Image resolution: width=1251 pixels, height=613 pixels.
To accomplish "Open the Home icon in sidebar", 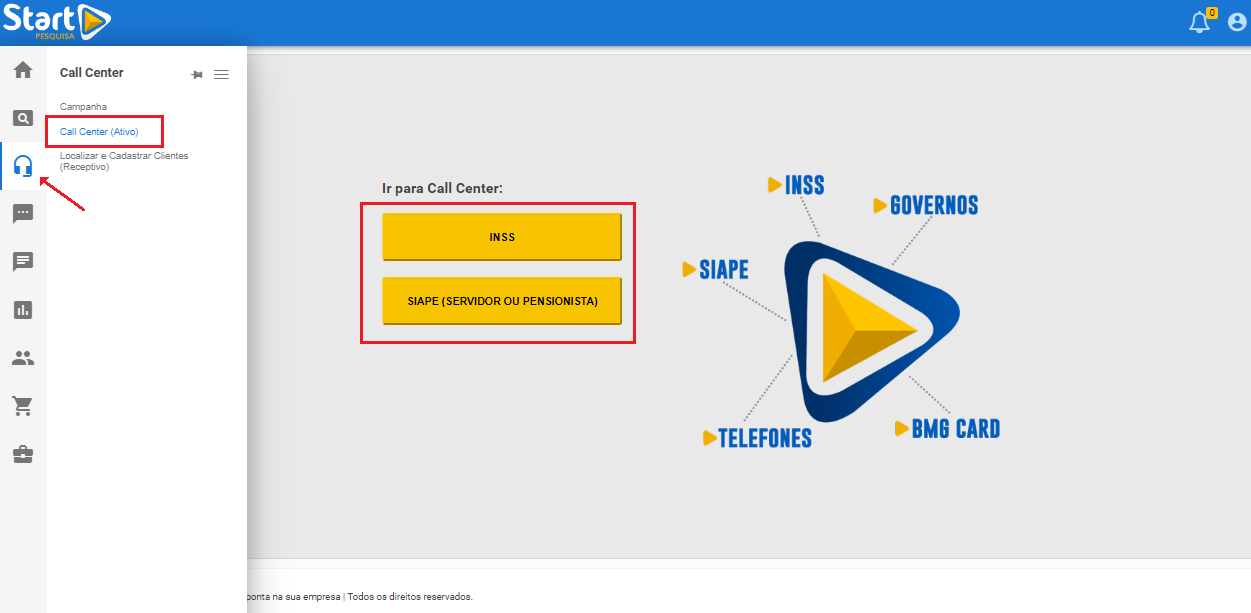I will coord(22,70).
